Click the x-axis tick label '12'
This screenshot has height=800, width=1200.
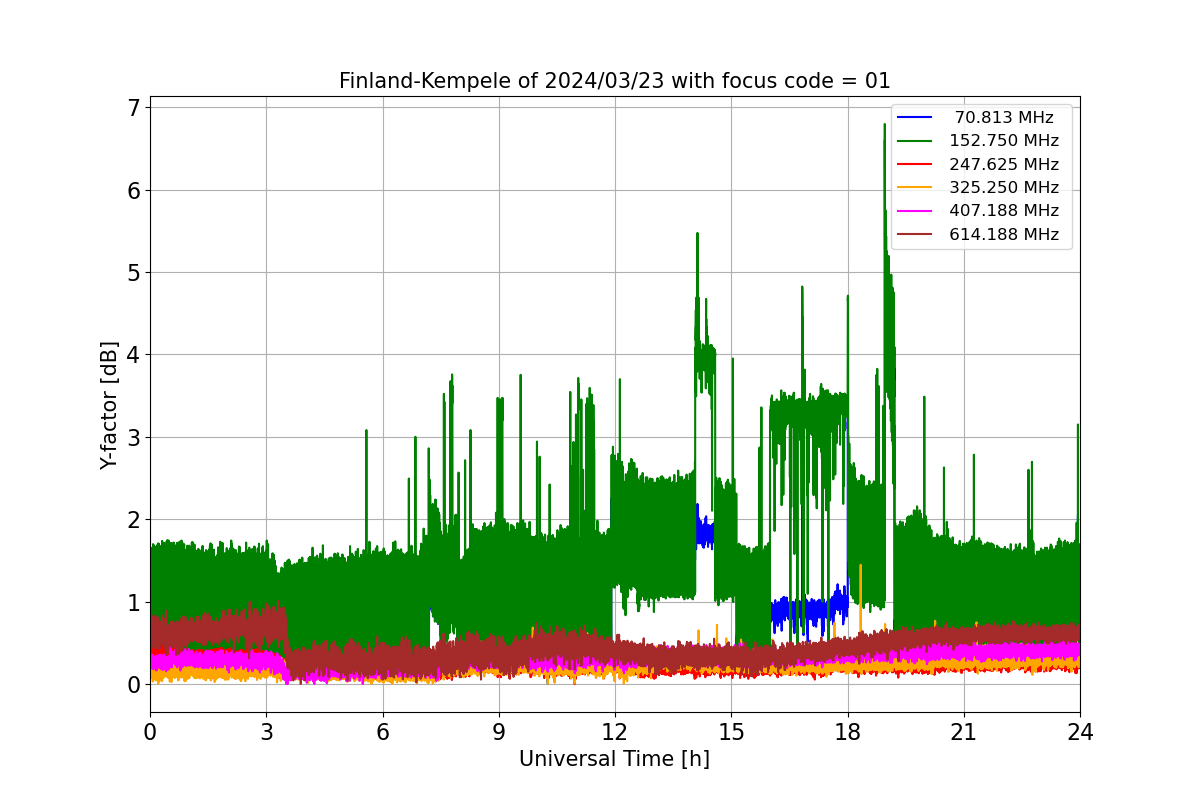pos(615,732)
